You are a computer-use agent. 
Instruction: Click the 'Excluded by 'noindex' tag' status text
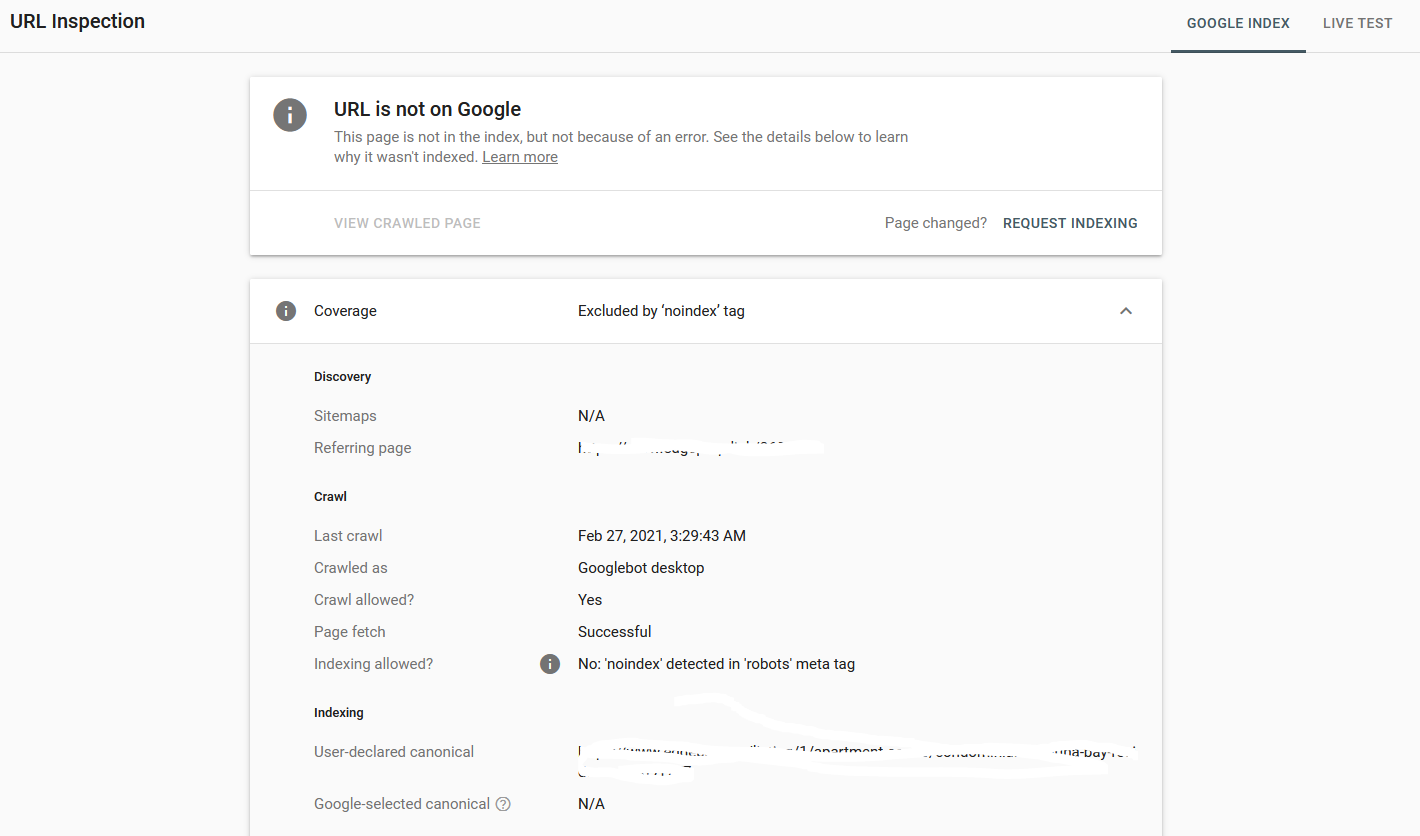(661, 311)
